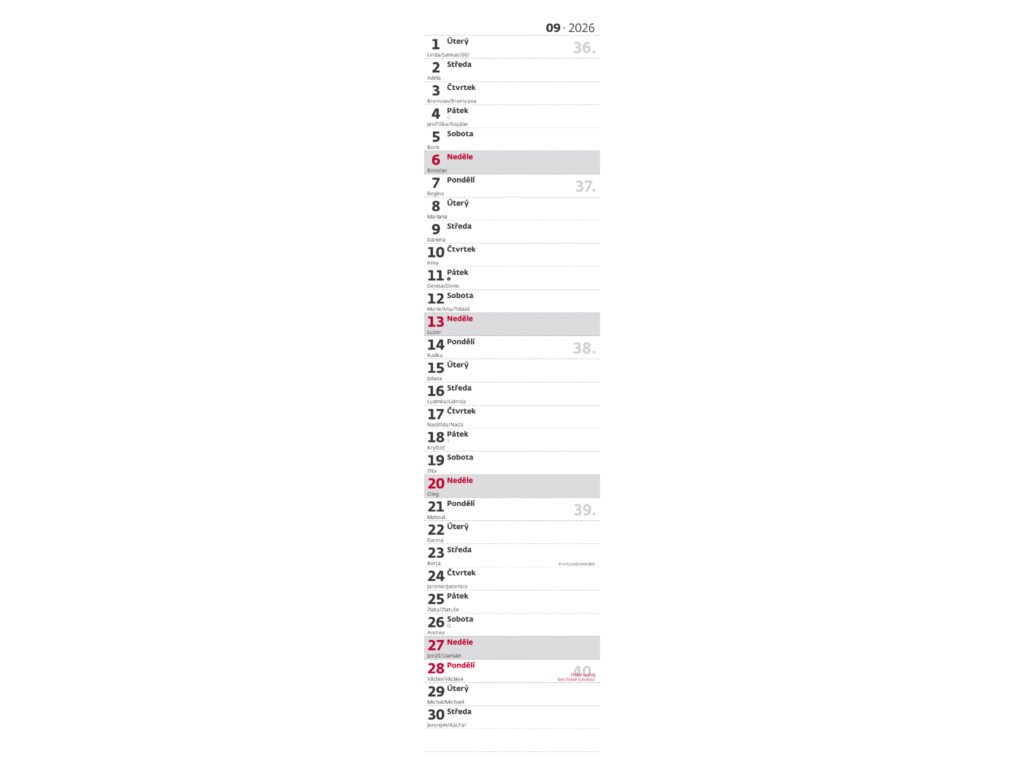Click week number 39 marker

pos(584,510)
